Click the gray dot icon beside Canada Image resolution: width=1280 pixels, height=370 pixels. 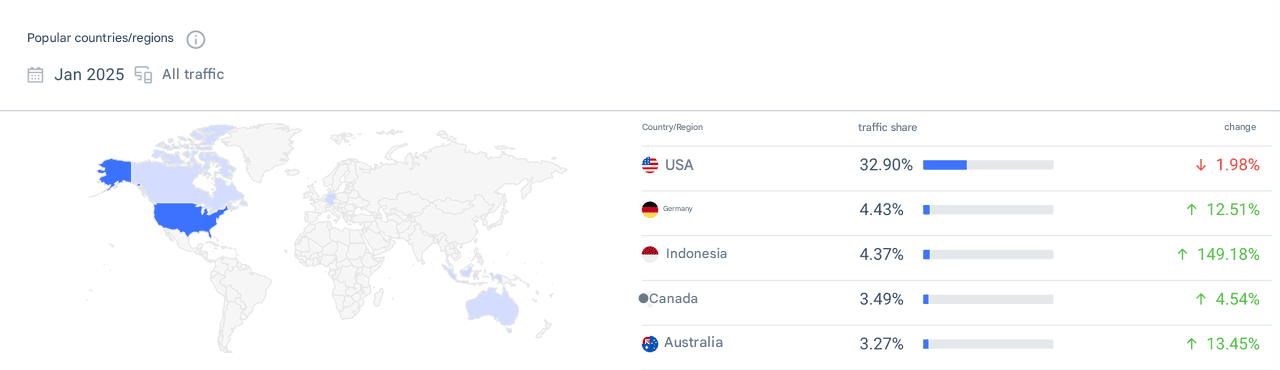pyautogui.click(x=643, y=298)
